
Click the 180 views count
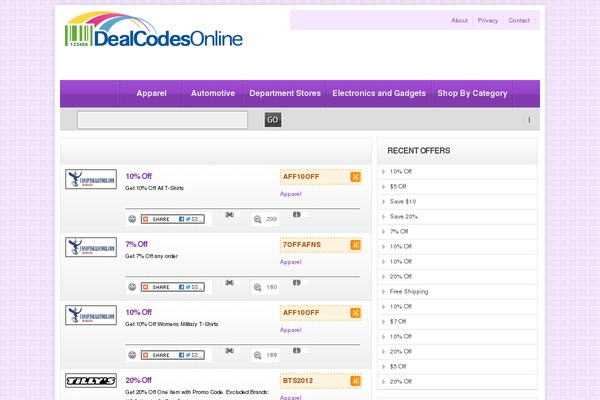(271, 287)
